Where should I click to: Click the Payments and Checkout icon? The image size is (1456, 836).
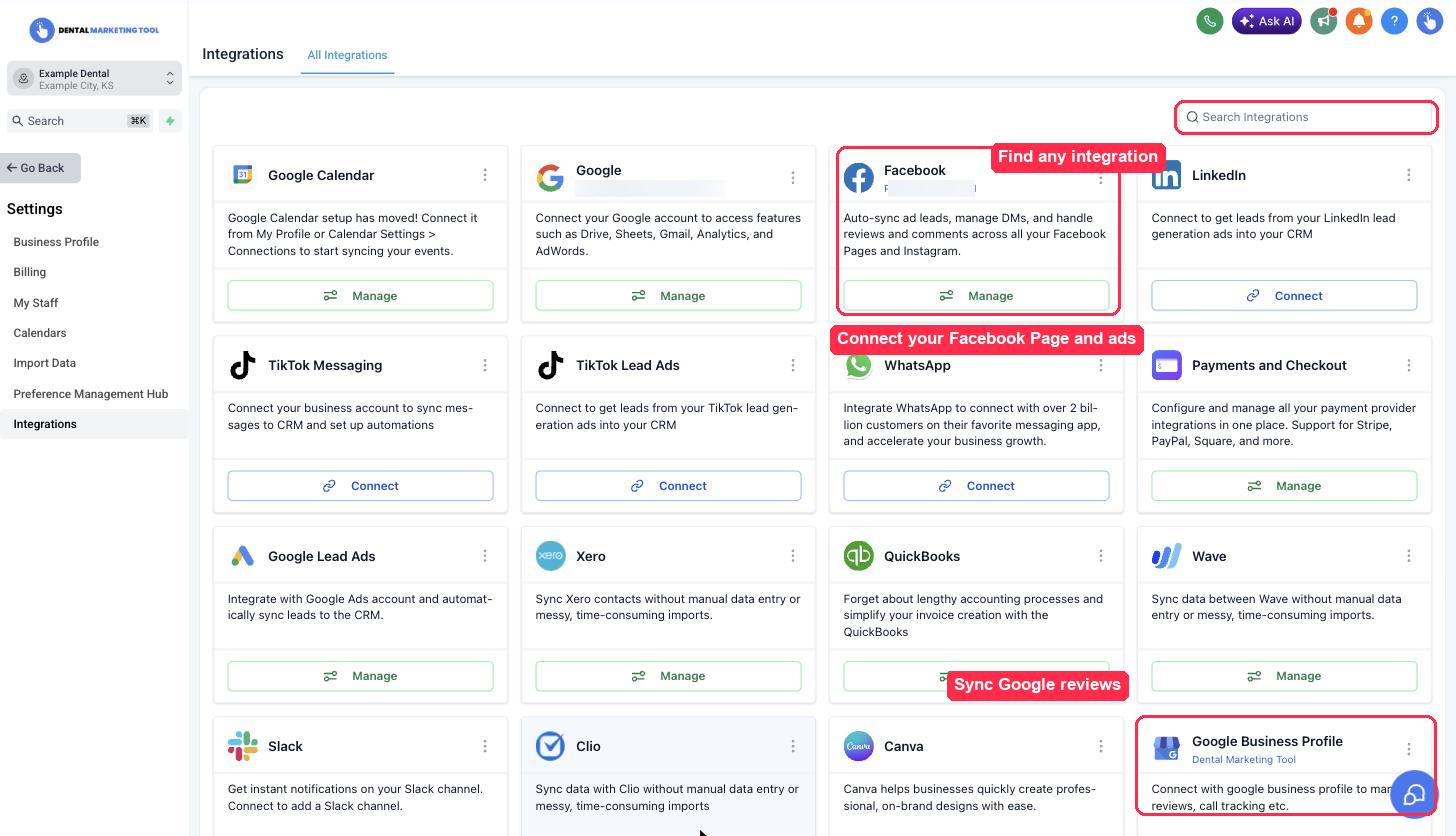(1166, 365)
